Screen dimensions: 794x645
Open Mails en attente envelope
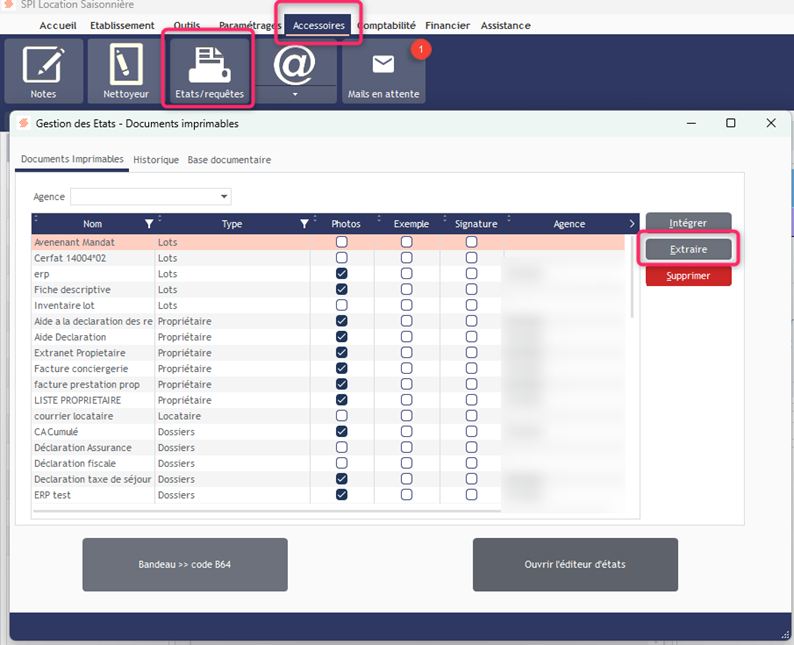click(384, 70)
